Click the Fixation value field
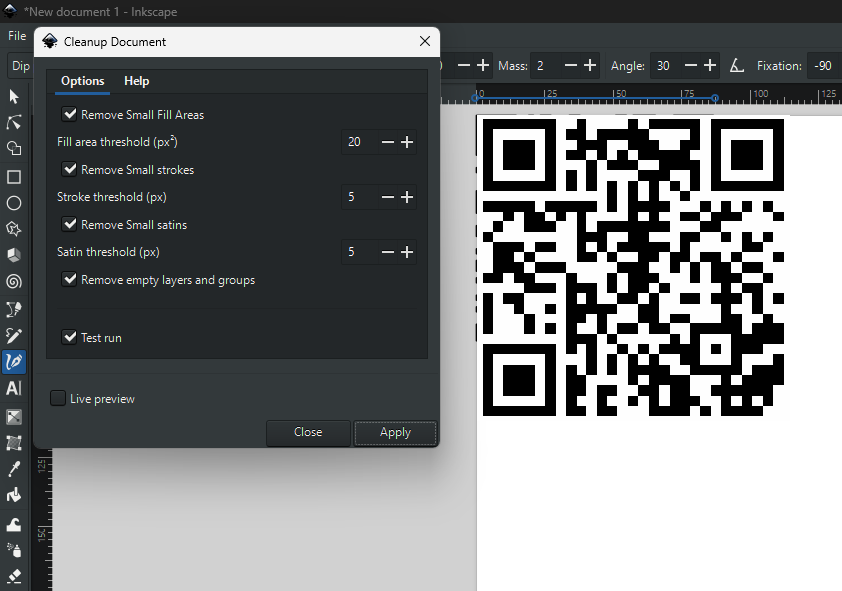 (x=824, y=65)
